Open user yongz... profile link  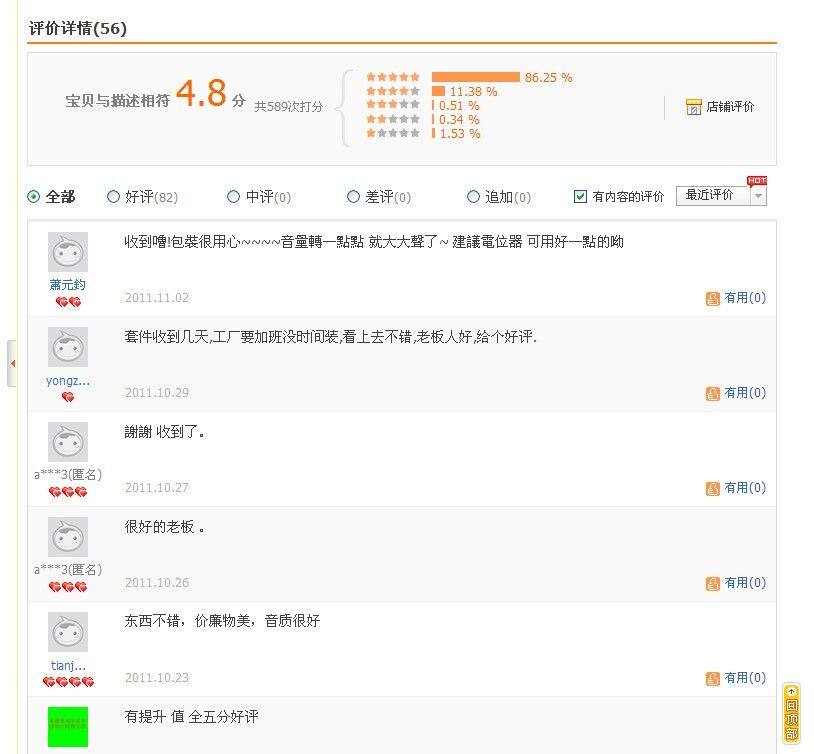click(68, 381)
